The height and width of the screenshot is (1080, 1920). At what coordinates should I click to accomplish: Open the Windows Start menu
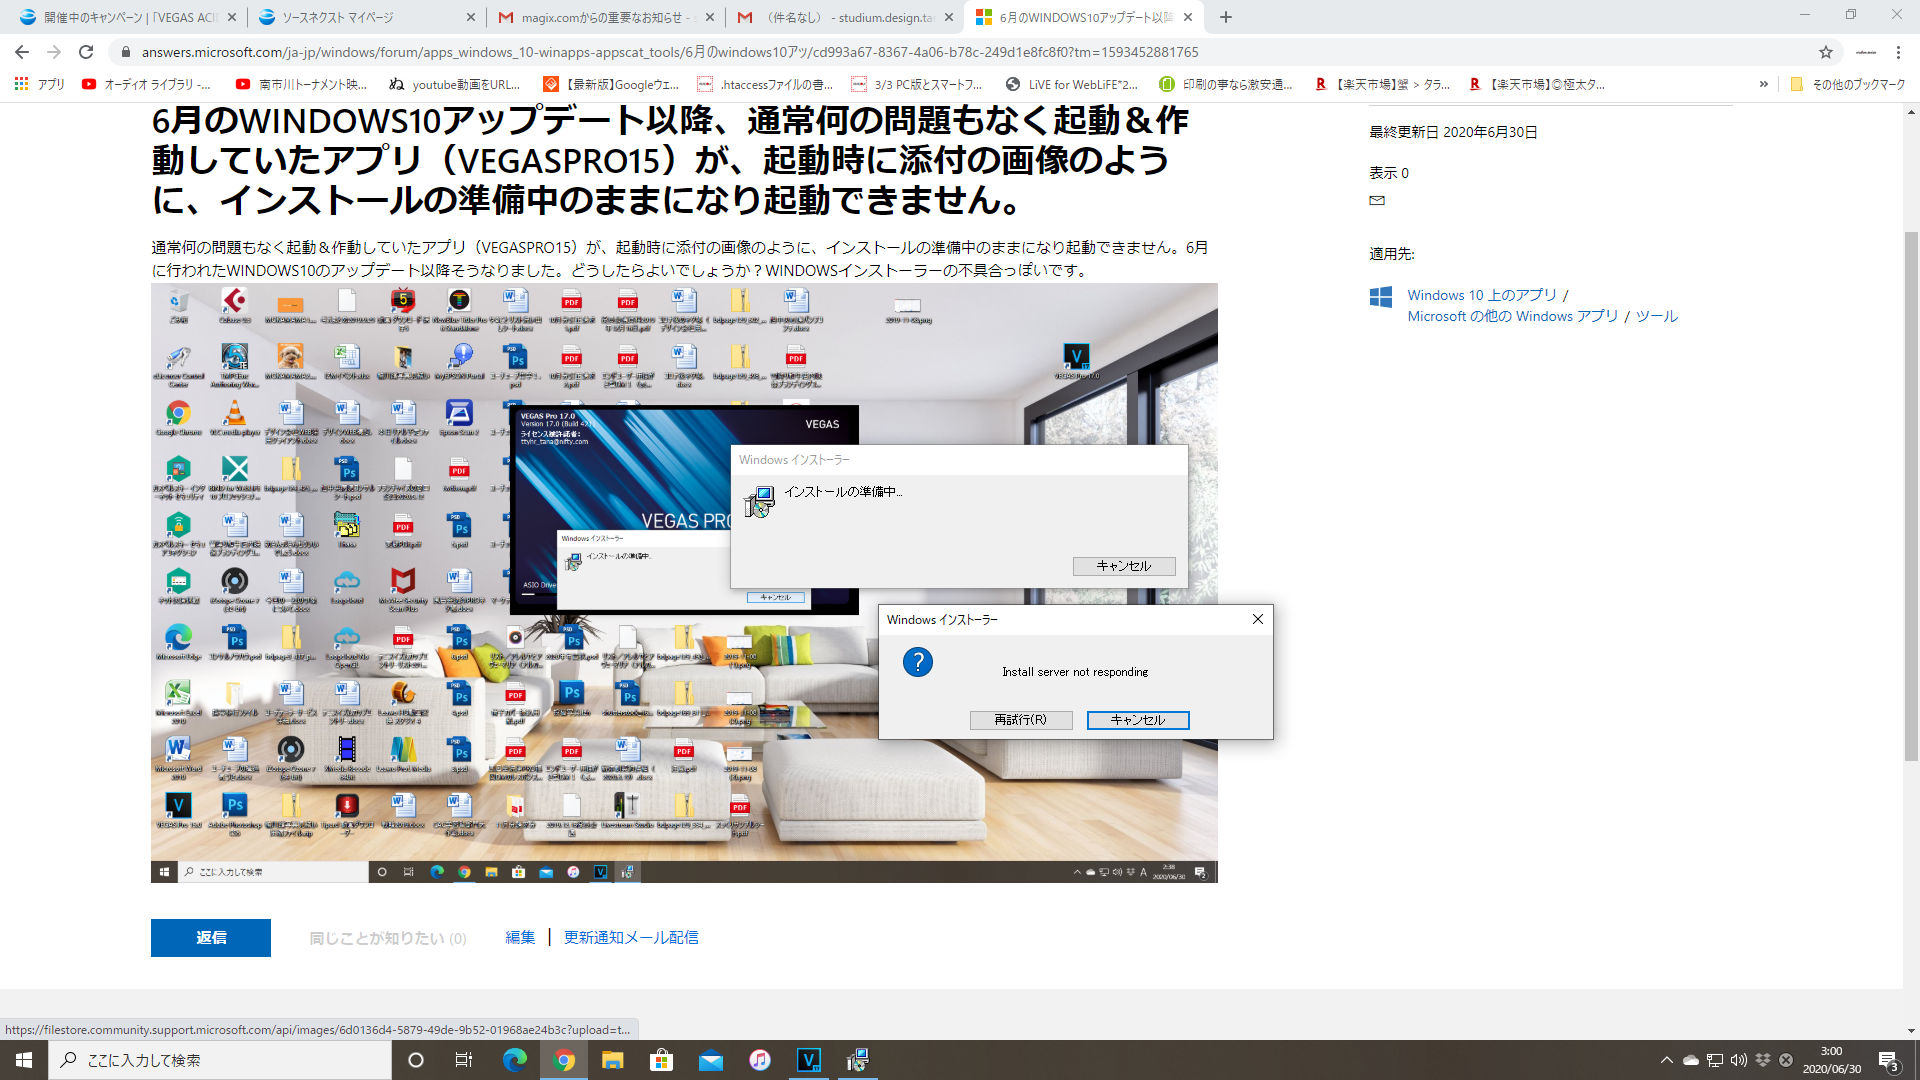click(24, 1060)
